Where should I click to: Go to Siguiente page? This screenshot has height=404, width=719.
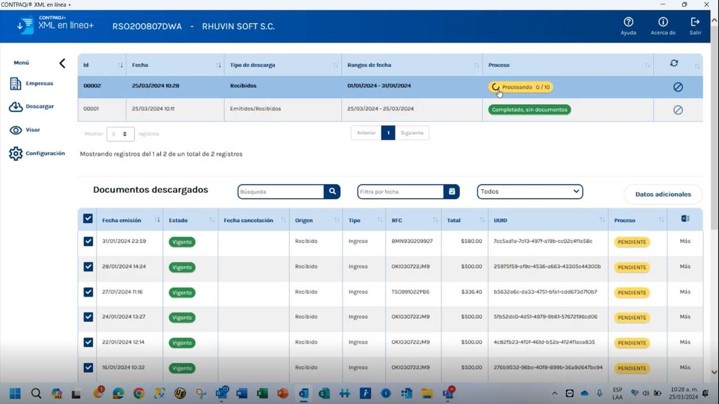click(x=412, y=133)
